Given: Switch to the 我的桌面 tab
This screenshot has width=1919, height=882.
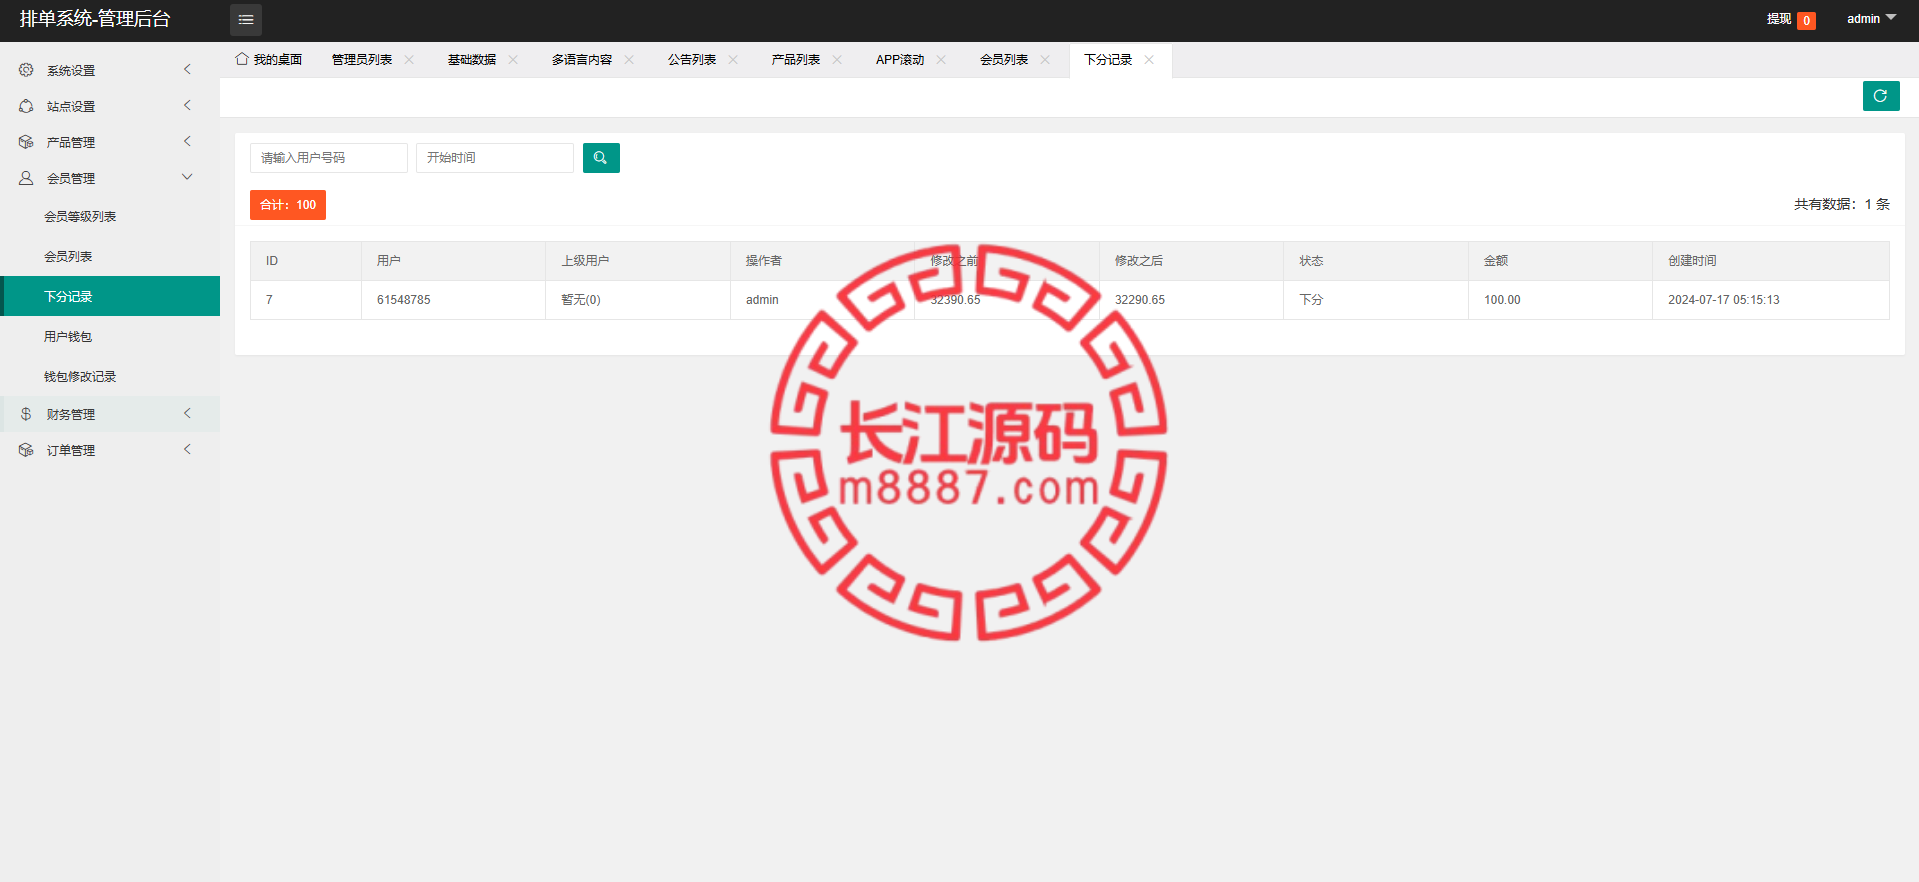Looking at the screenshot, I should pyautogui.click(x=268, y=60).
